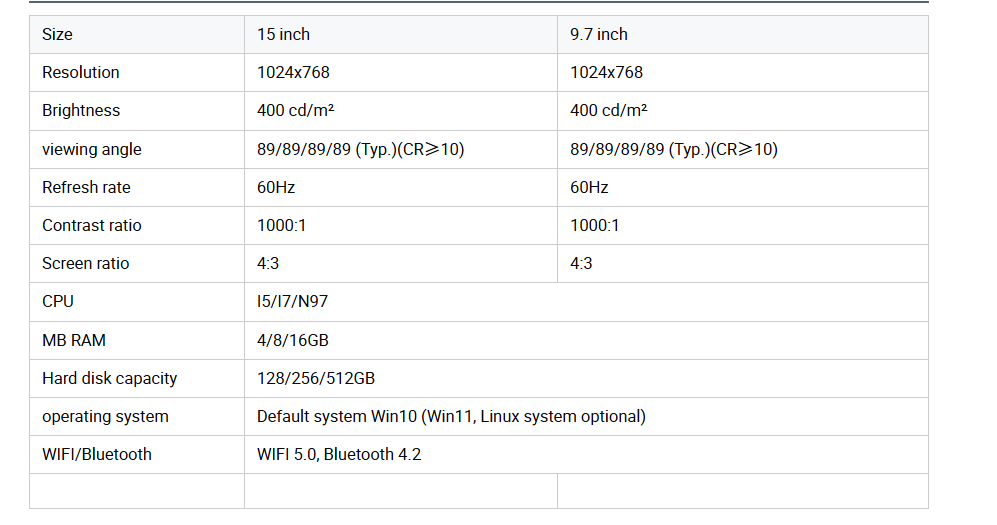The image size is (997, 525).
Task: Click the "CPU" row label
Action: click(x=58, y=302)
